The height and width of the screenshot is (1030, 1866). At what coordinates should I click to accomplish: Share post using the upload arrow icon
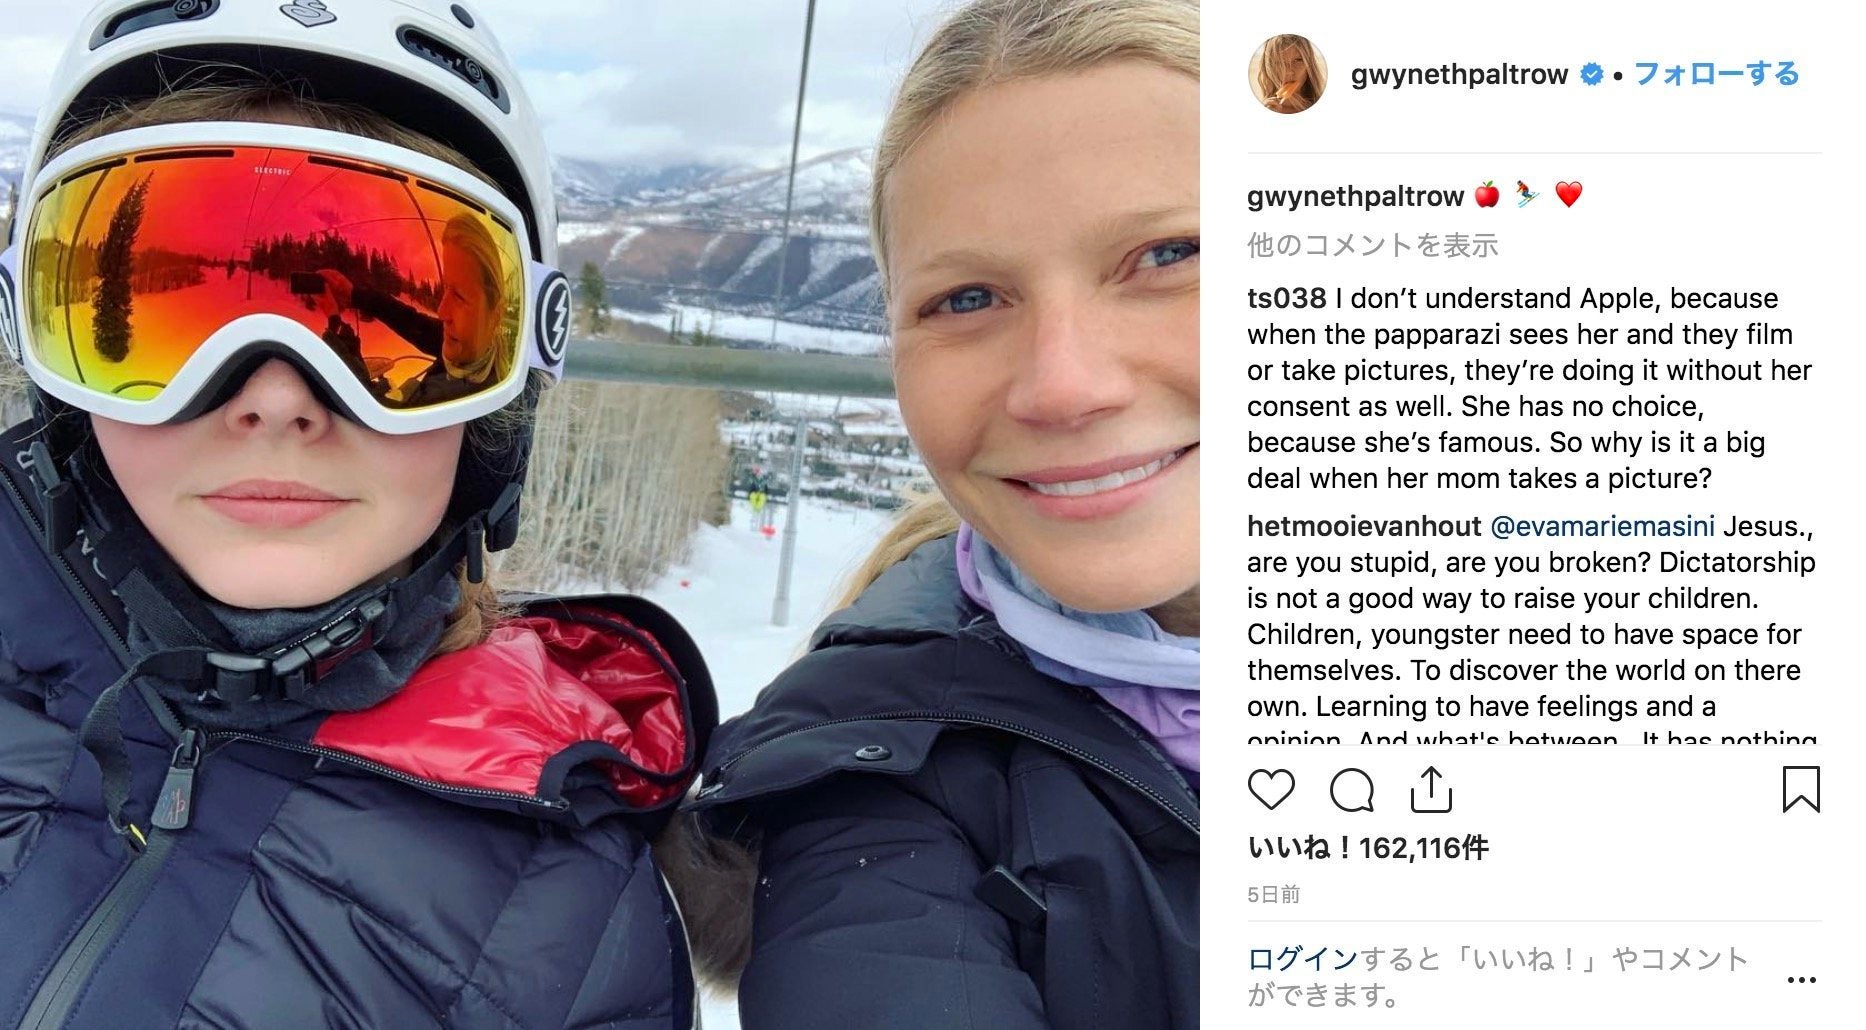[1431, 789]
